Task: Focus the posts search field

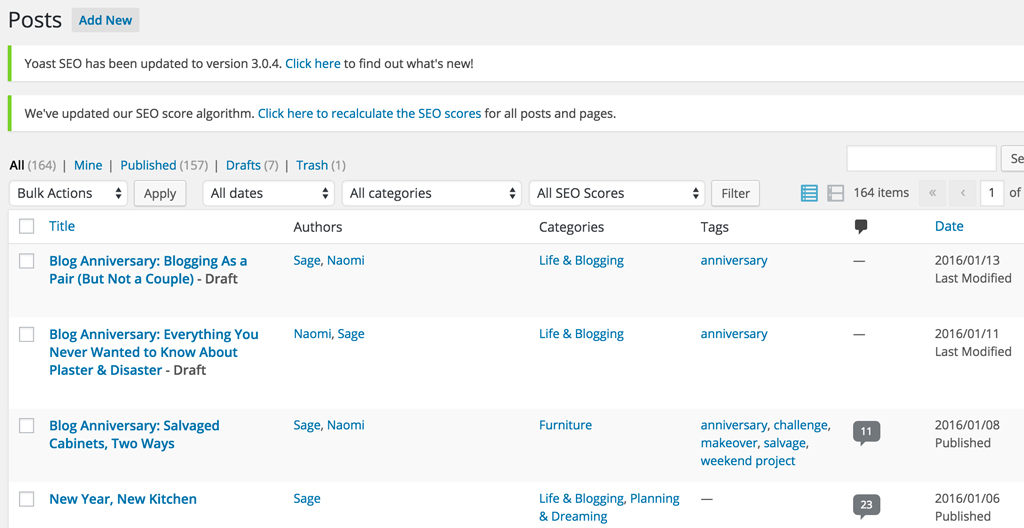Action: click(921, 158)
